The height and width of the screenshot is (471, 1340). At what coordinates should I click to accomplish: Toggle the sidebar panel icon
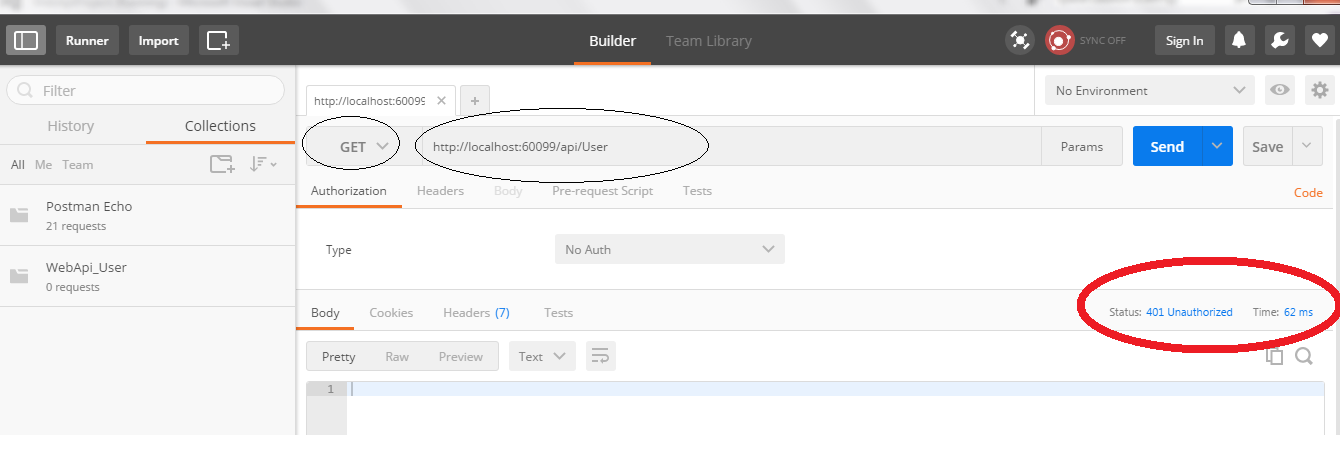click(27, 40)
